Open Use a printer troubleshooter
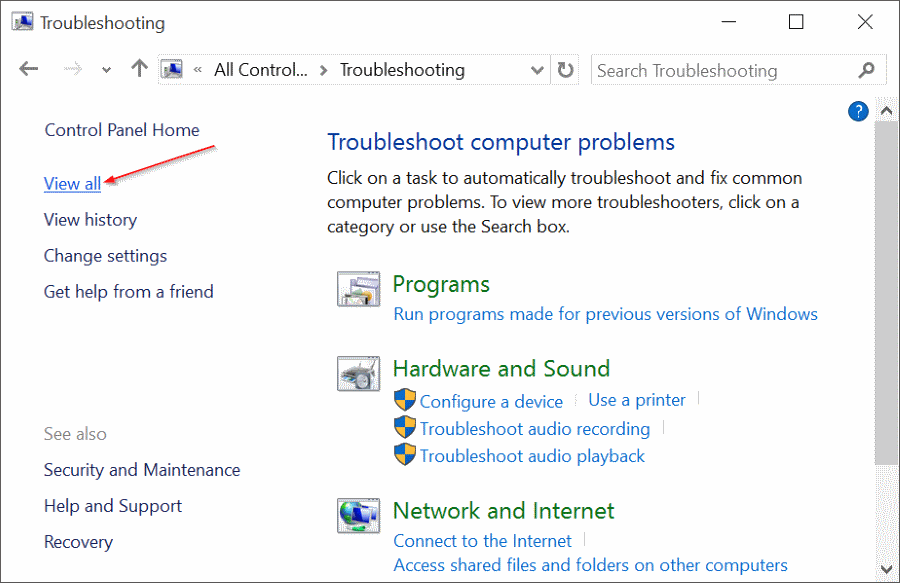 click(637, 400)
